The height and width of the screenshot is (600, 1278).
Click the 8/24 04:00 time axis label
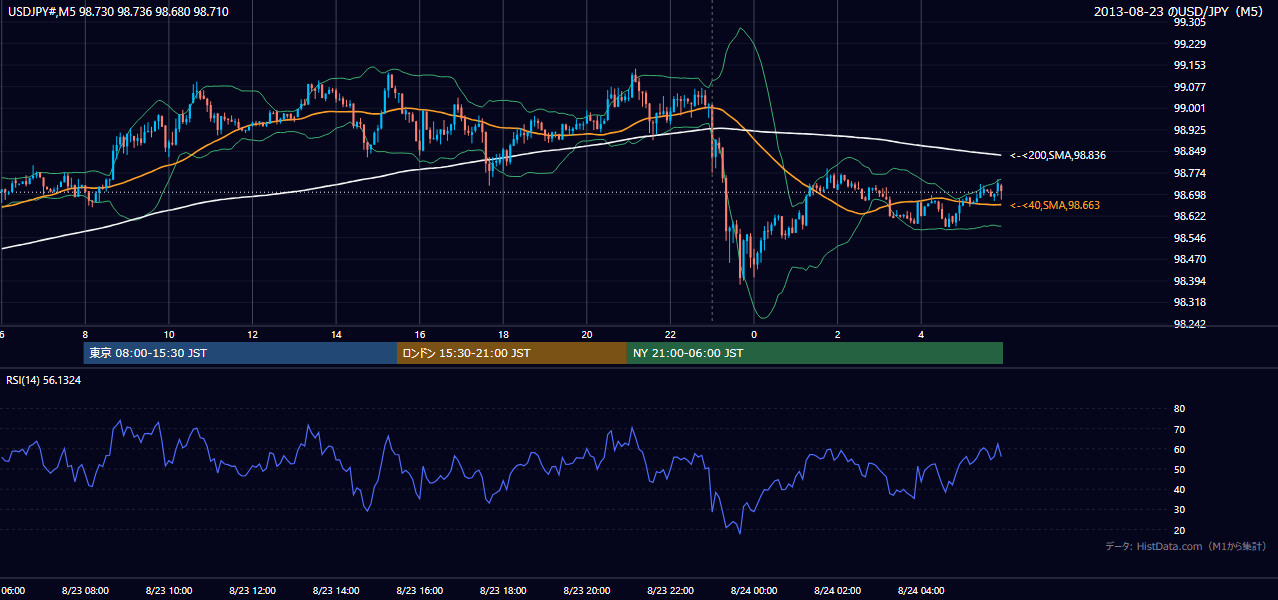921,590
